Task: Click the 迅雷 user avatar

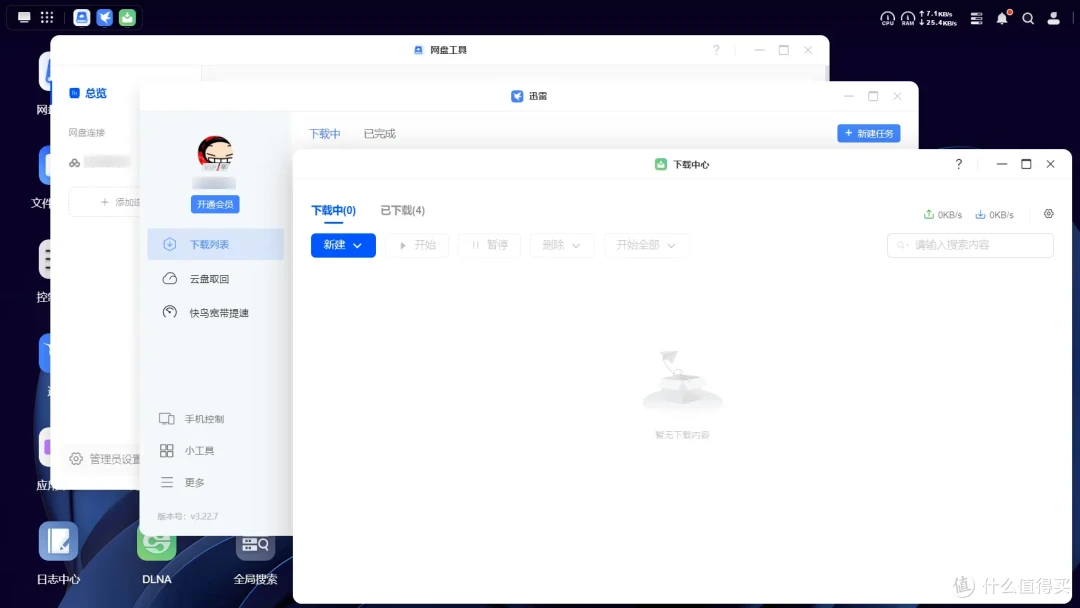Action: click(x=215, y=153)
